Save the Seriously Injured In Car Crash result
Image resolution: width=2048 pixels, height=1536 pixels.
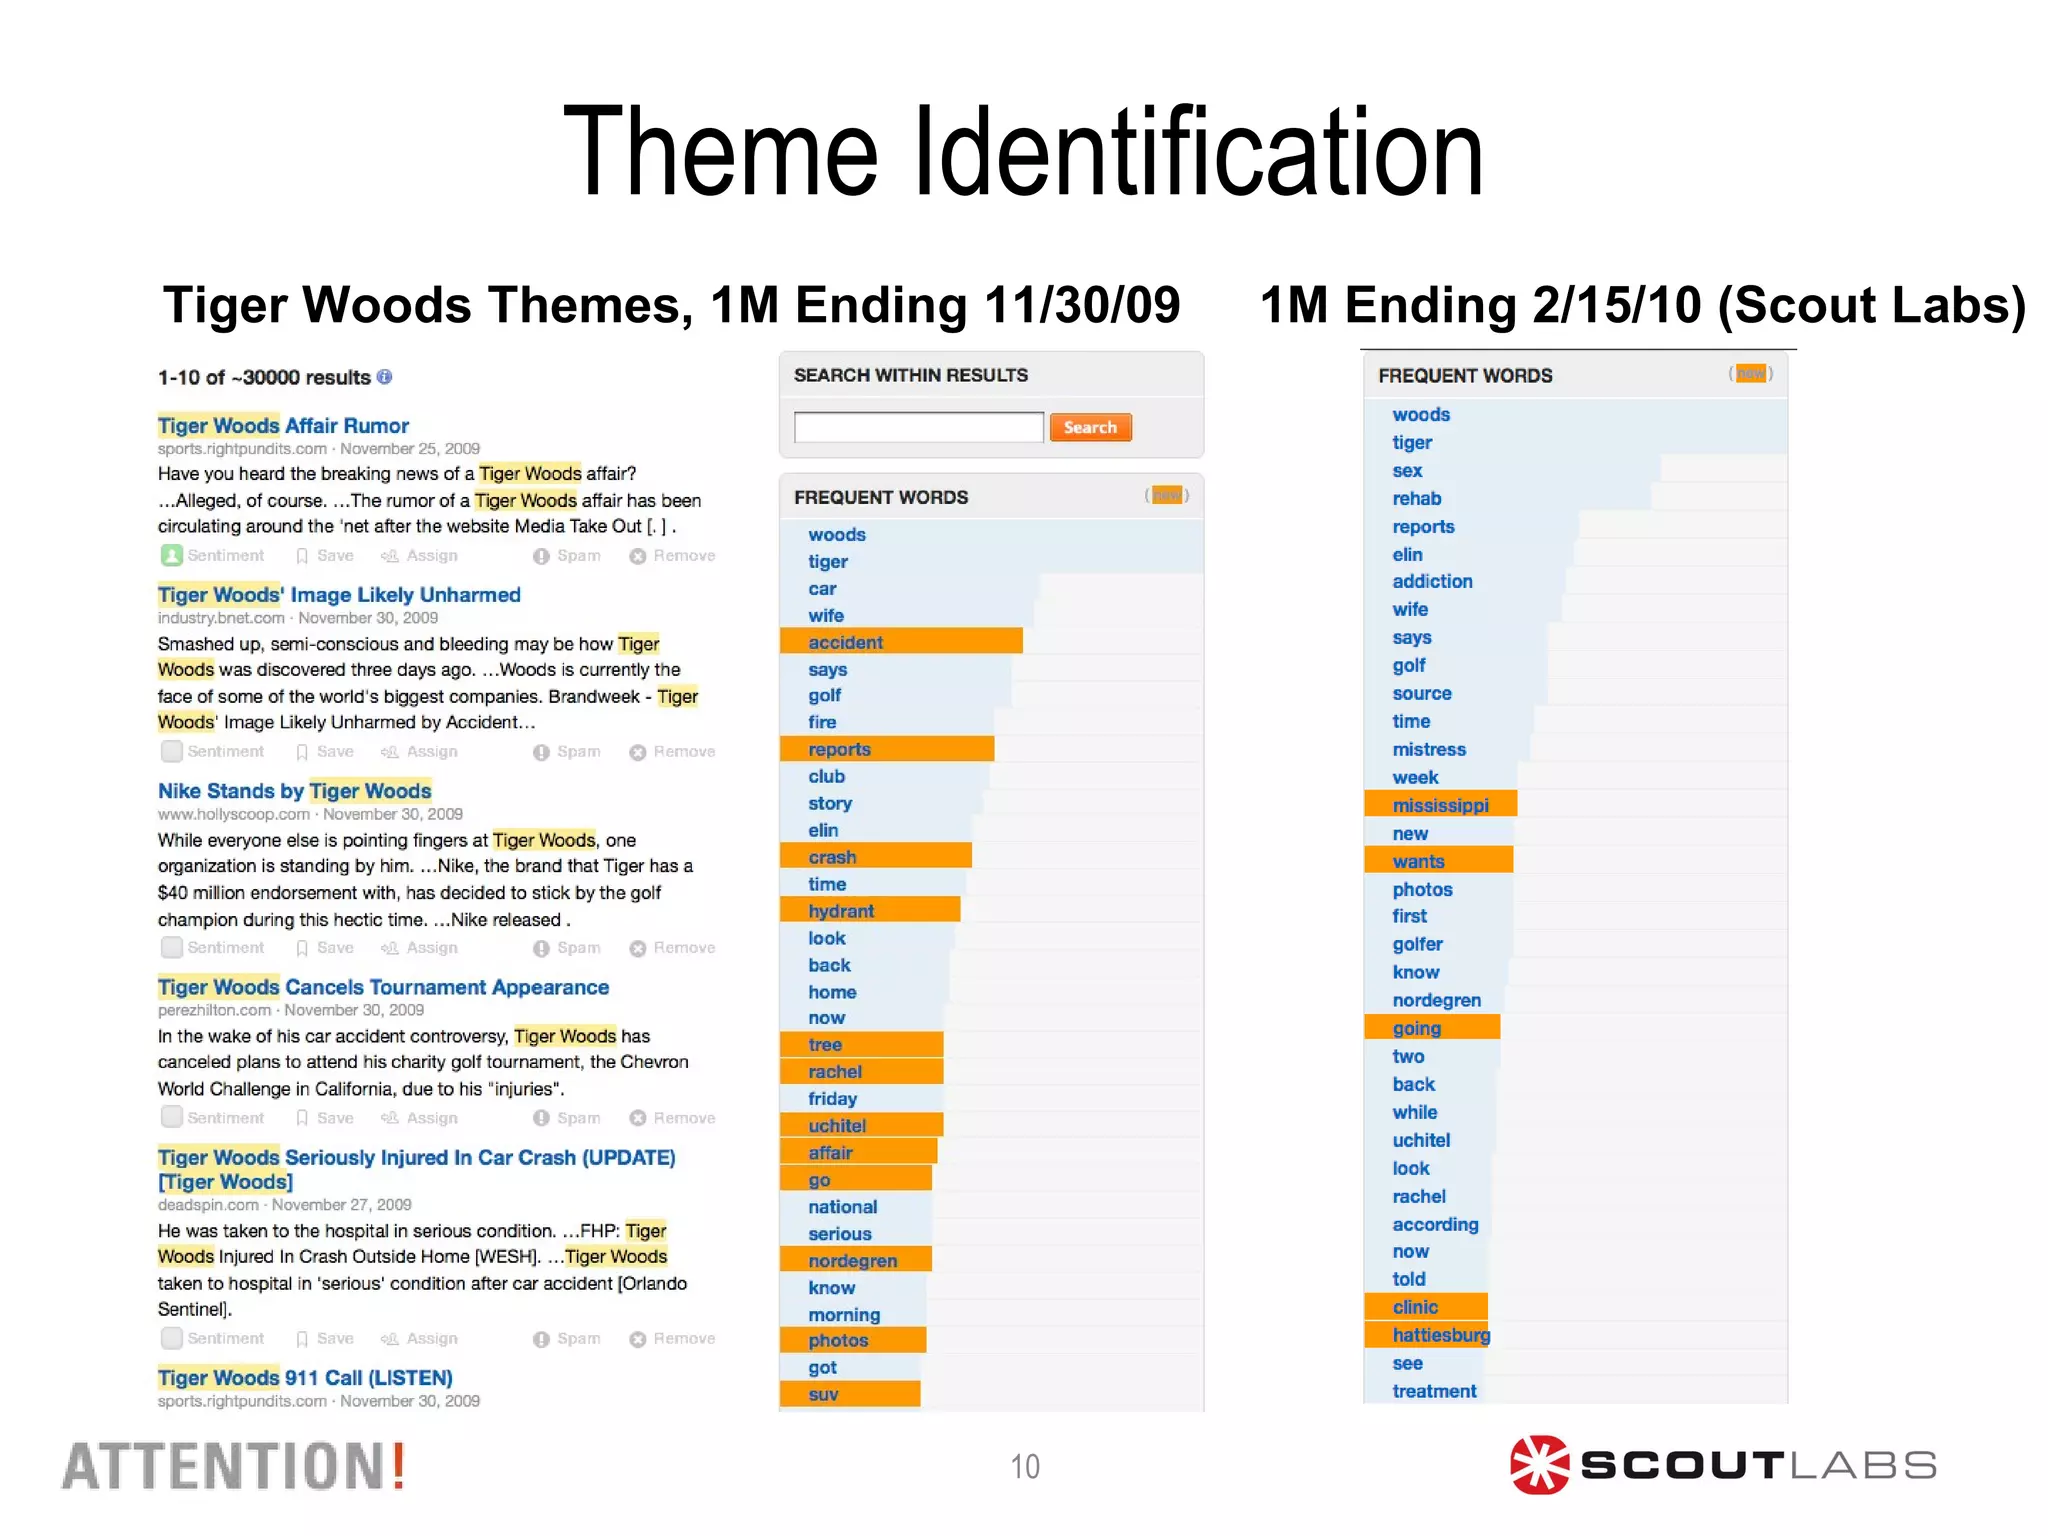point(325,1339)
